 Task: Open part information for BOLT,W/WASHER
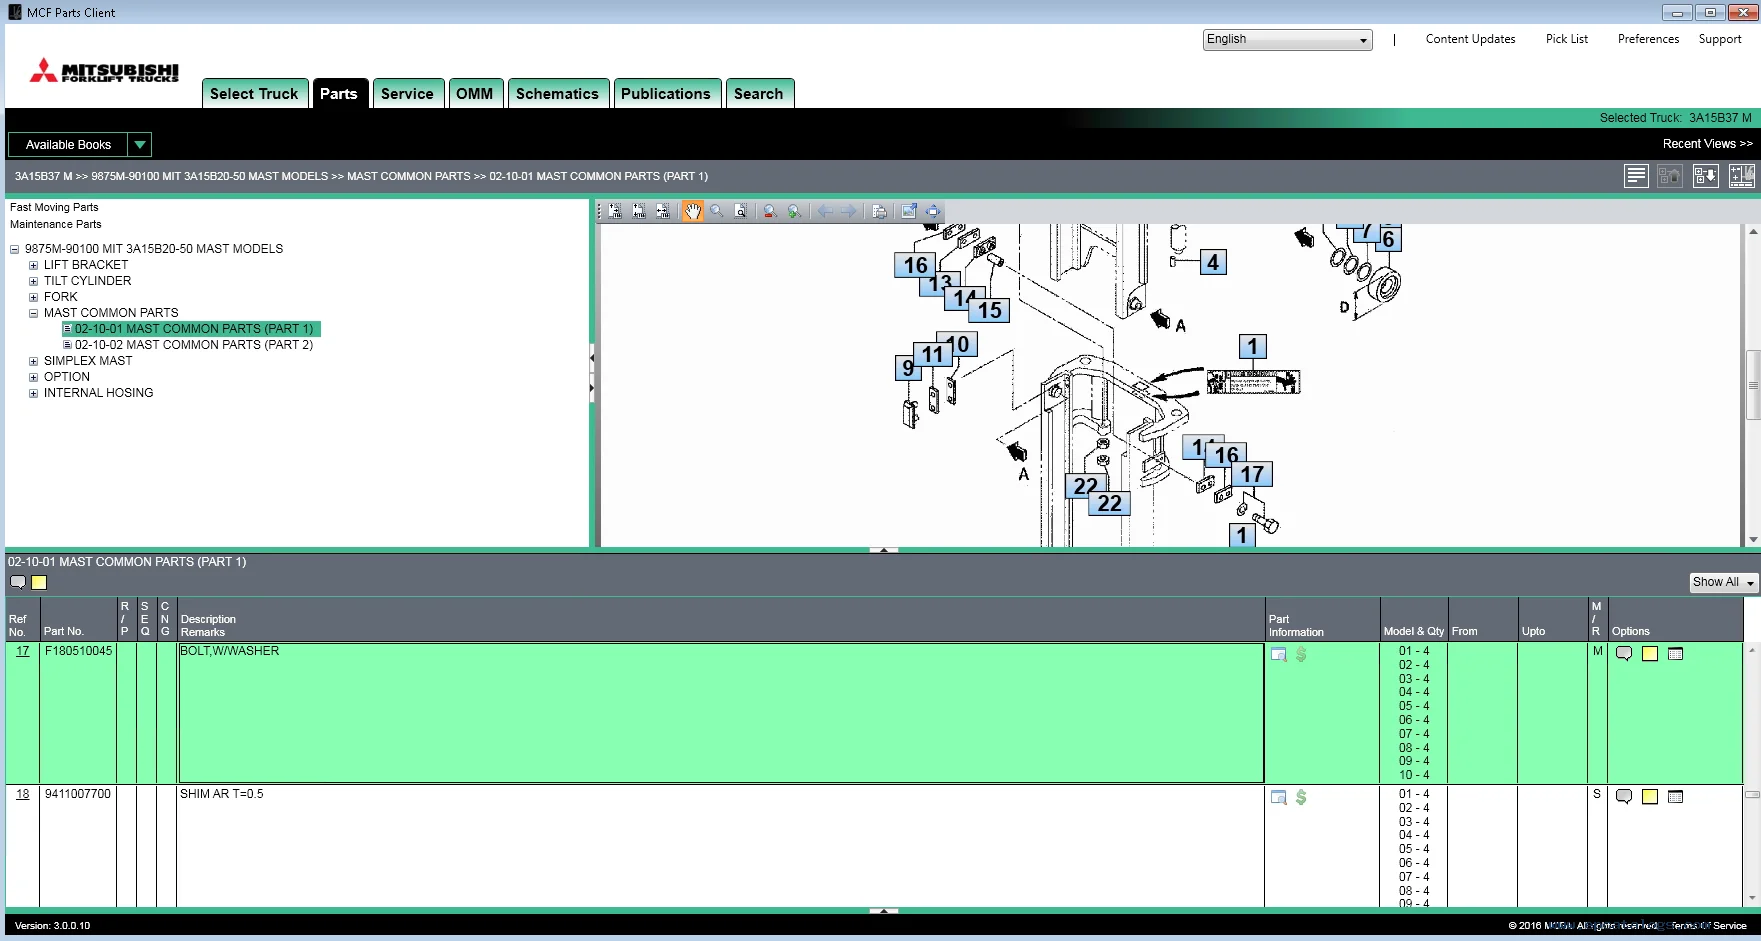[x=1278, y=654]
